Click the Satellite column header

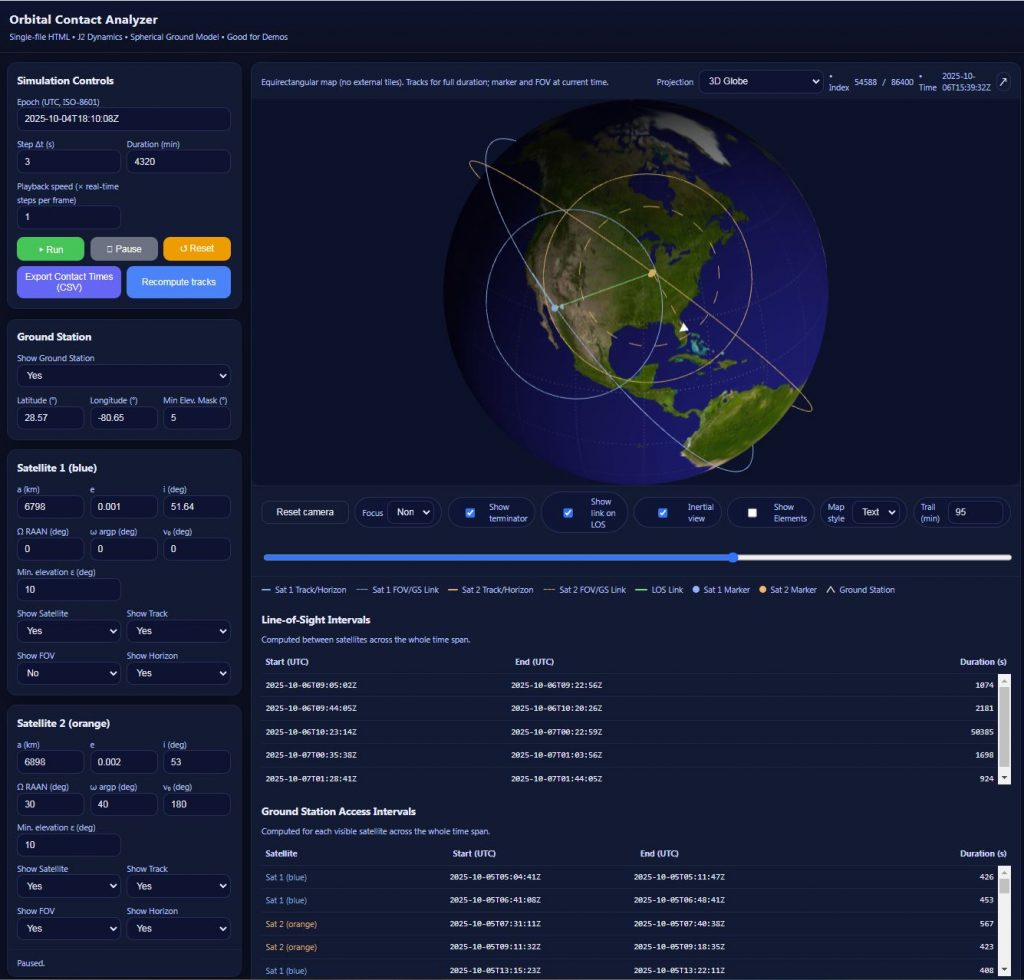pyautogui.click(x=281, y=854)
